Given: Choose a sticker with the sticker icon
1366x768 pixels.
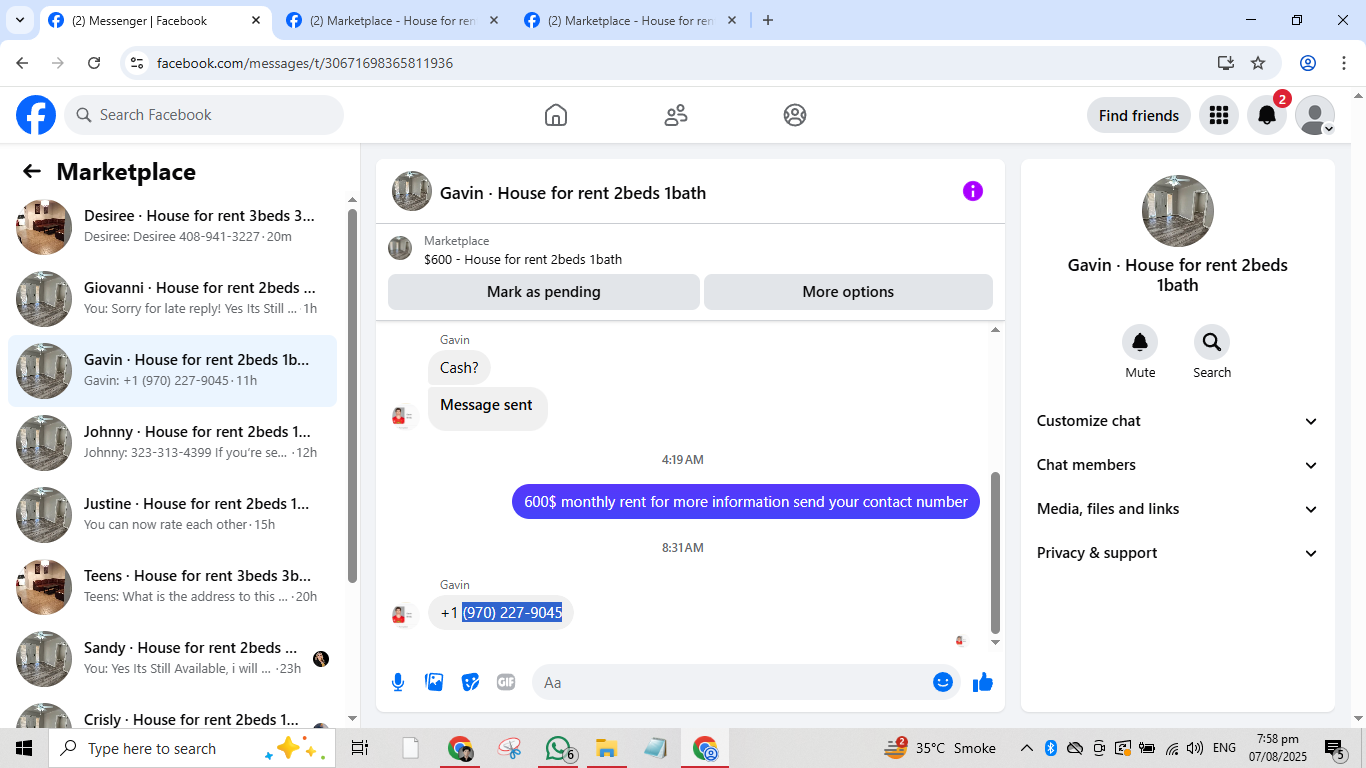Looking at the screenshot, I should pyautogui.click(x=470, y=682).
